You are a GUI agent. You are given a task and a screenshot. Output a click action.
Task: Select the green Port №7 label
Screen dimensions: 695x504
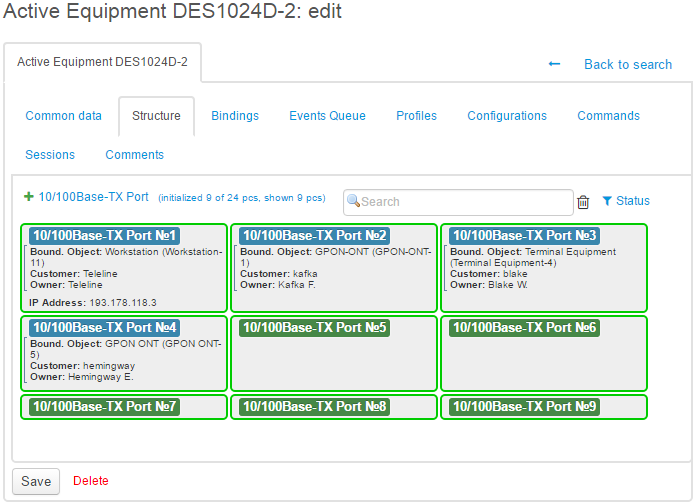[x=105, y=406]
